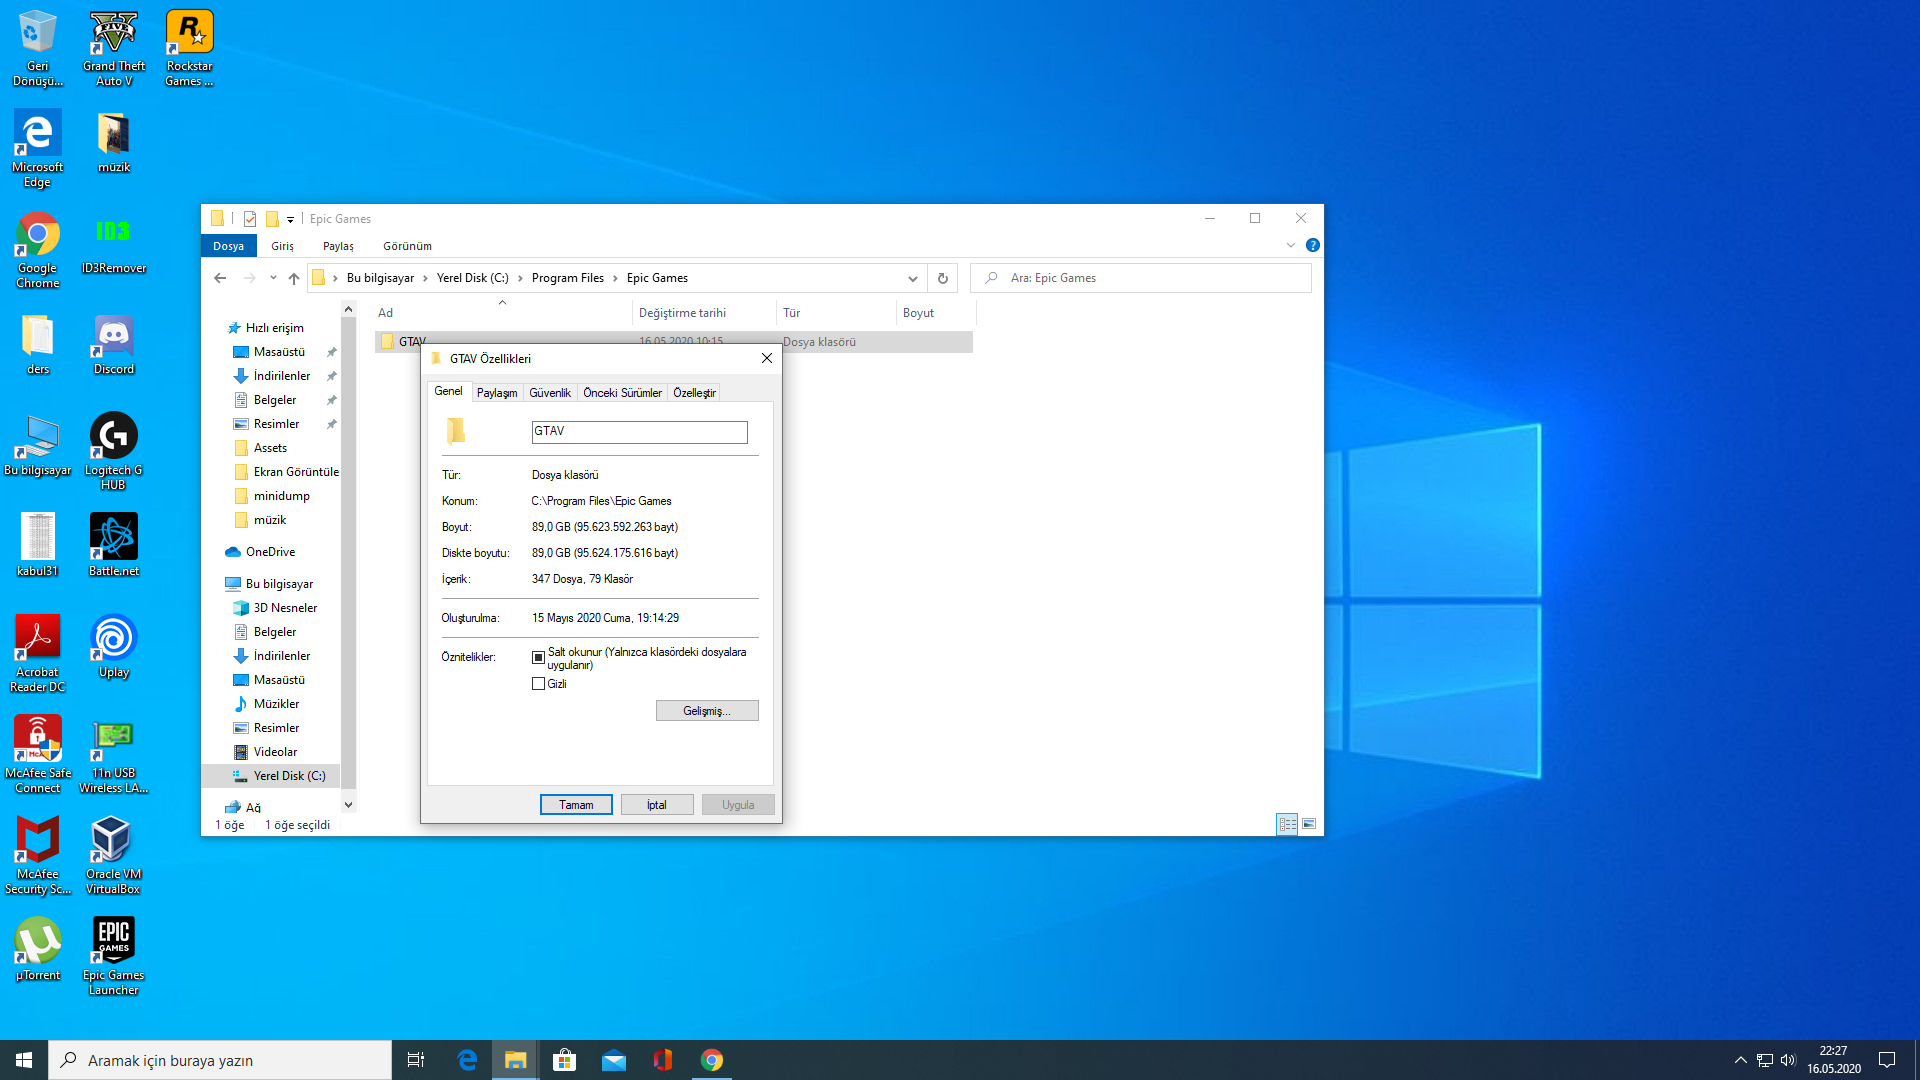Select the Discord desktop icon
The width and height of the screenshot is (1920, 1080).
(x=113, y=345)
